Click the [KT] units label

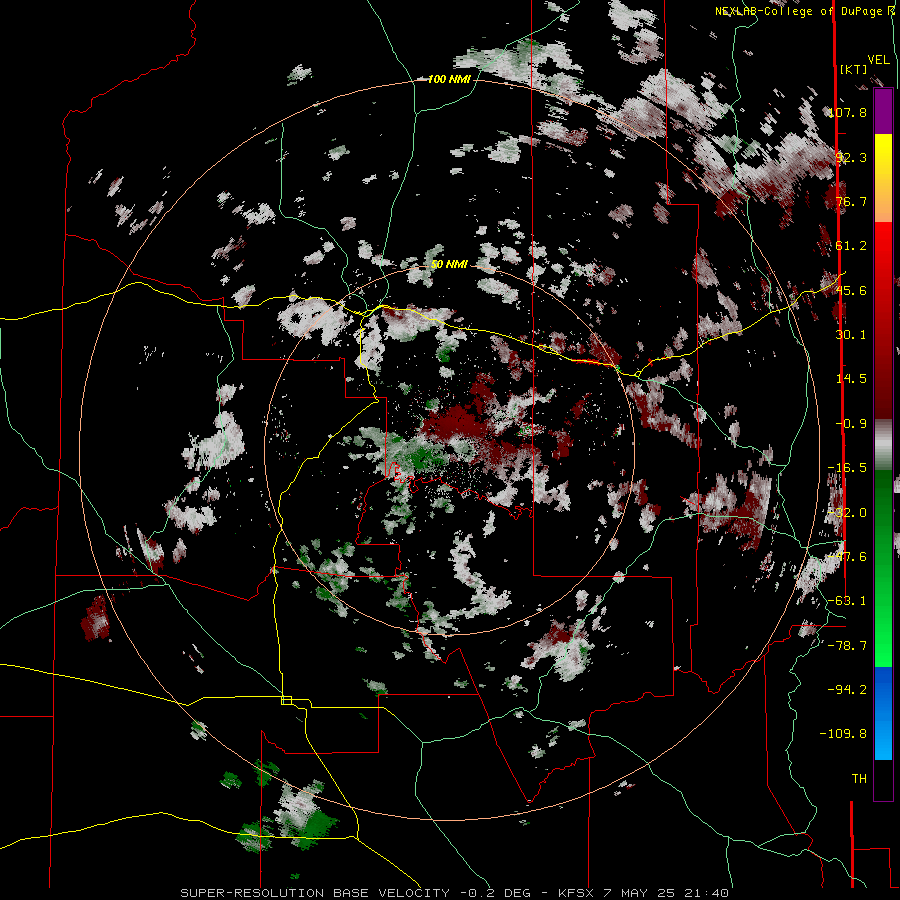[x=854, y=69]
